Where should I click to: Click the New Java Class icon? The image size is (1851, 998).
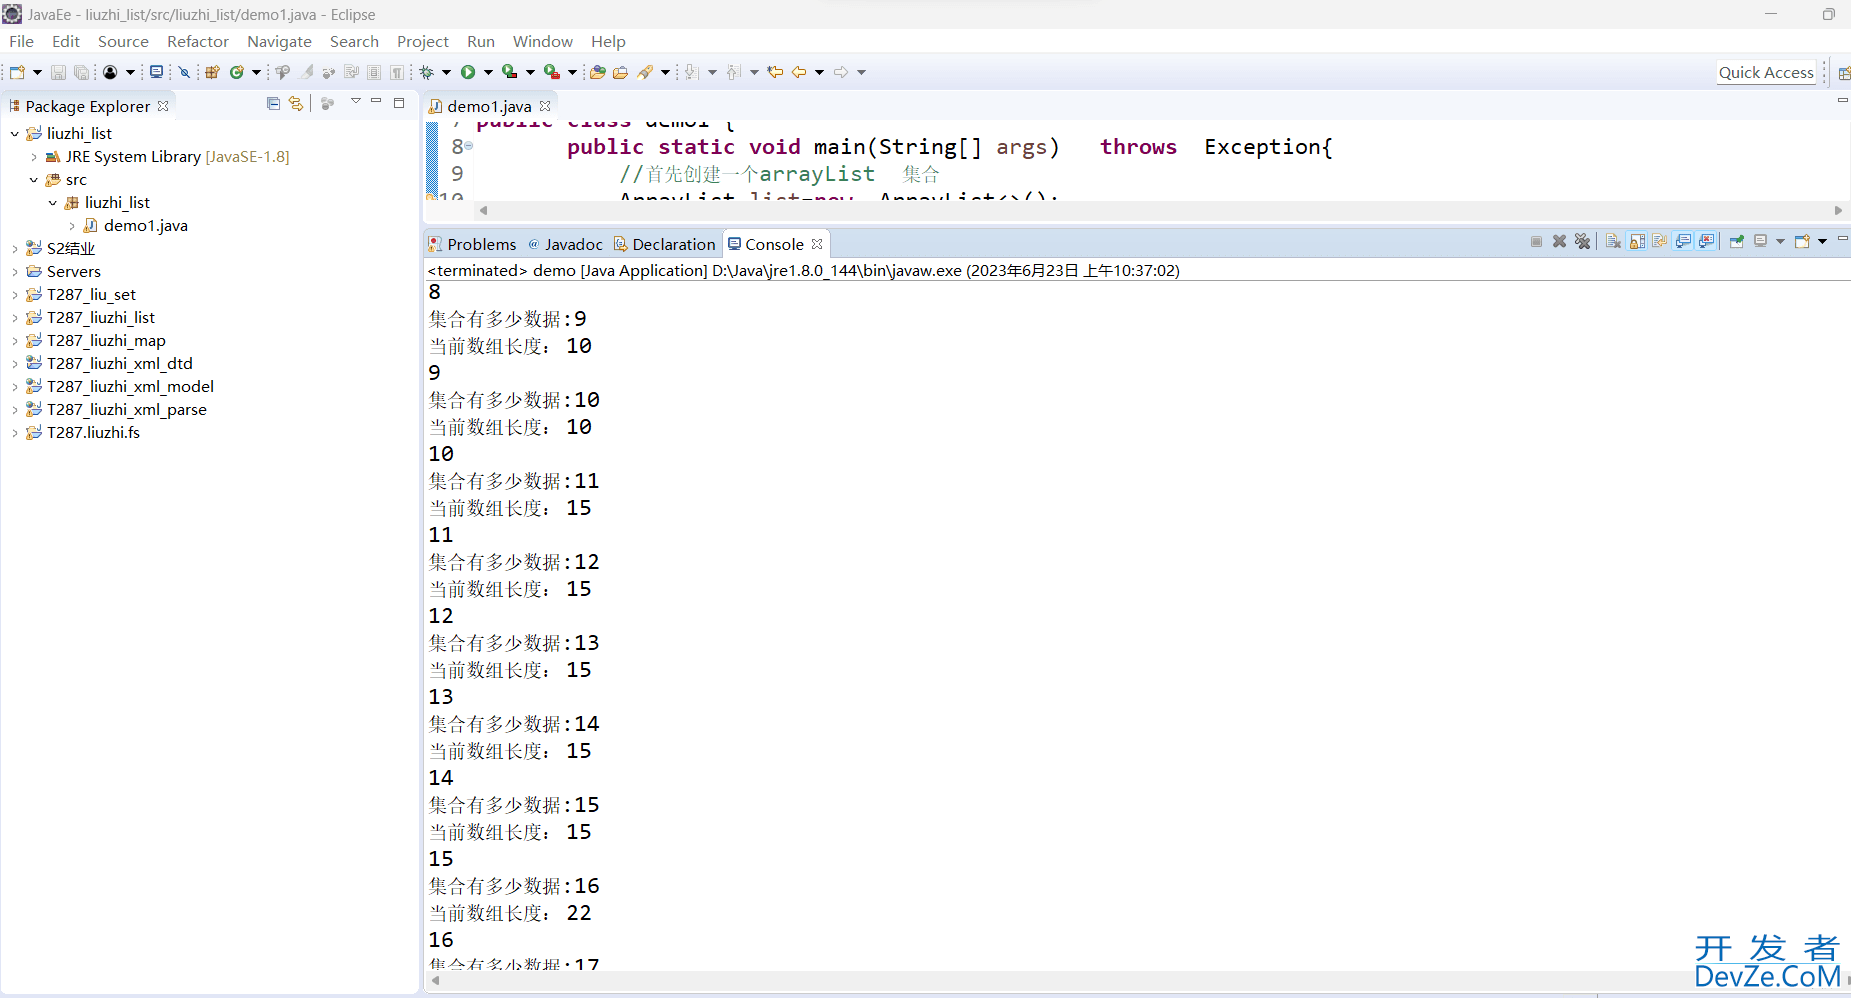[x=237, y=72]
